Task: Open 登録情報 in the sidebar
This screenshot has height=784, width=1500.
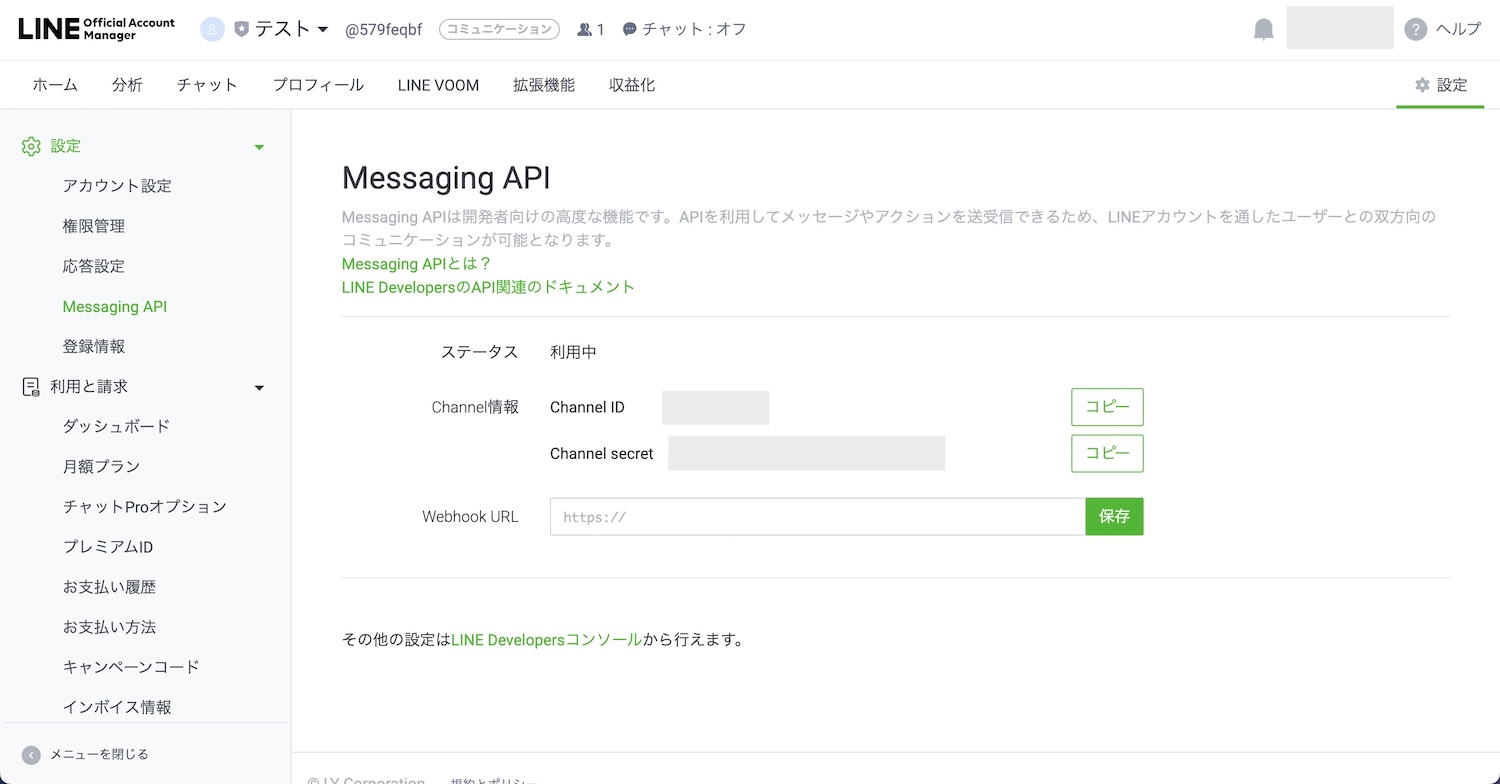Action: (94, 346)
